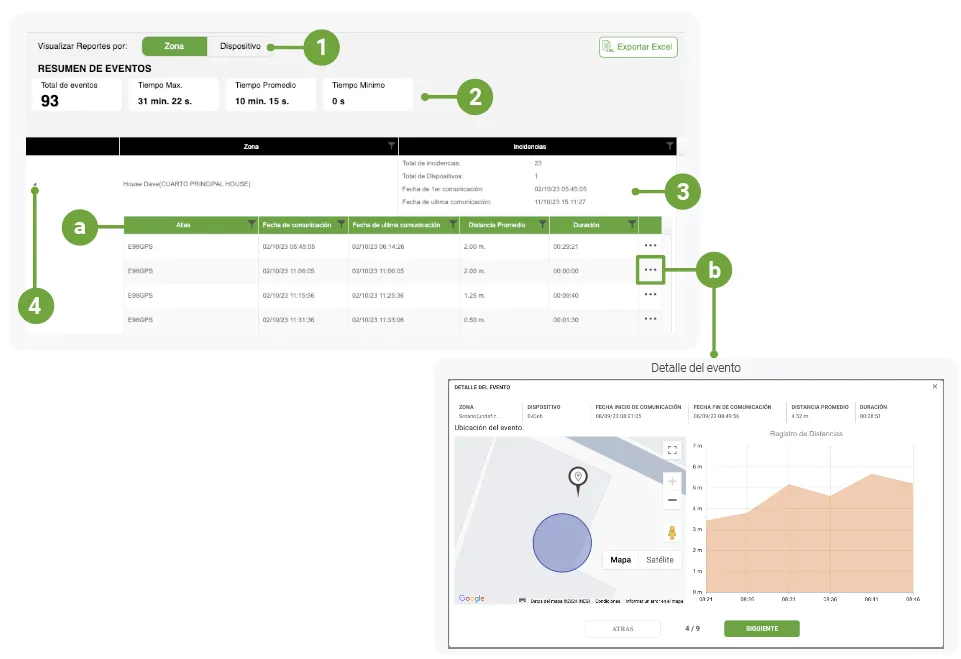The width and height of the screenshot is (961, 659).
Task: Zoom out on the event map
Action: pos(672,501)
